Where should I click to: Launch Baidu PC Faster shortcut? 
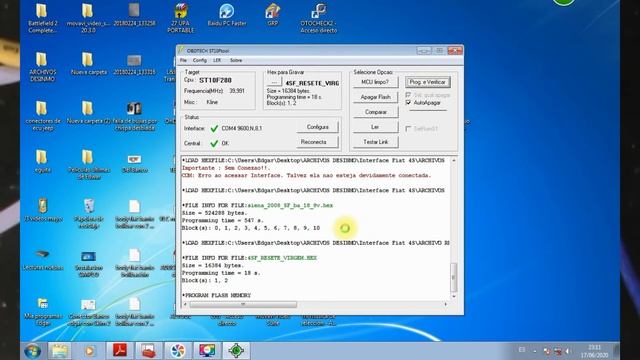pos(227,15)
